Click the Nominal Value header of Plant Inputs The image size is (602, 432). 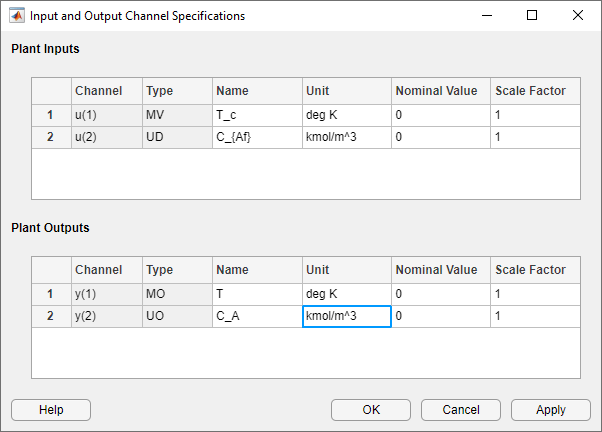click(441, 91)
